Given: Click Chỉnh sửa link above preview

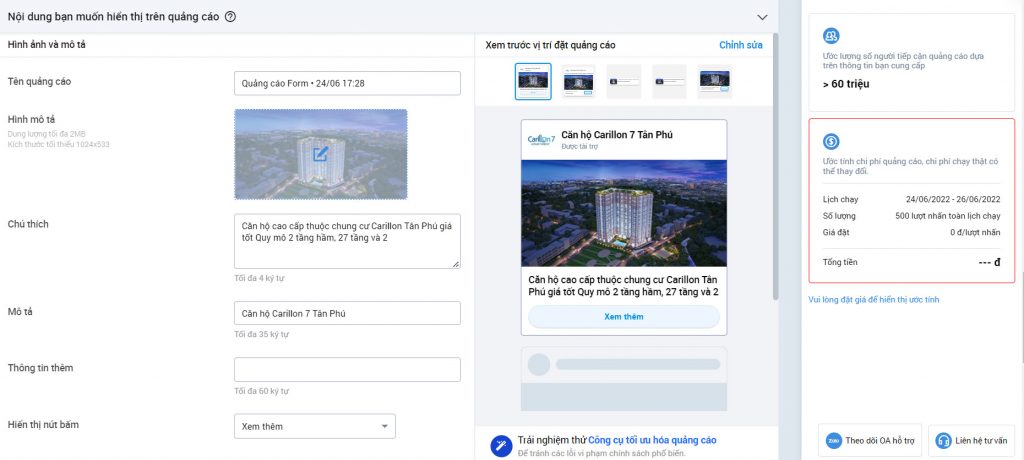Looking at the screenshot, I should click(x=741, y=45).
